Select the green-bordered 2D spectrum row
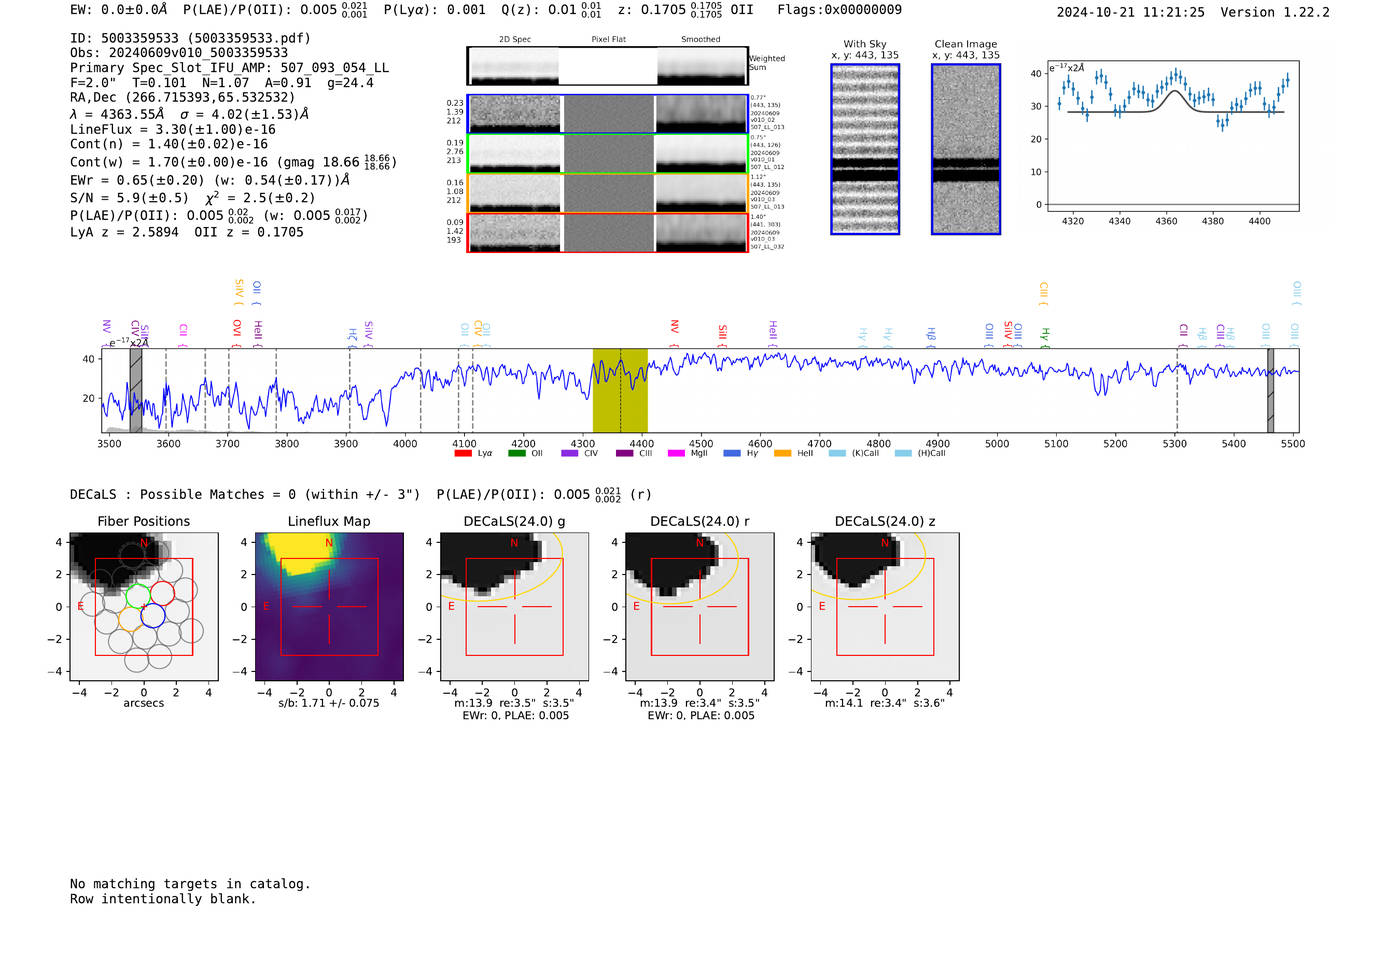The height and width of the screenshot is (953, 1400). tap(607, 153)
